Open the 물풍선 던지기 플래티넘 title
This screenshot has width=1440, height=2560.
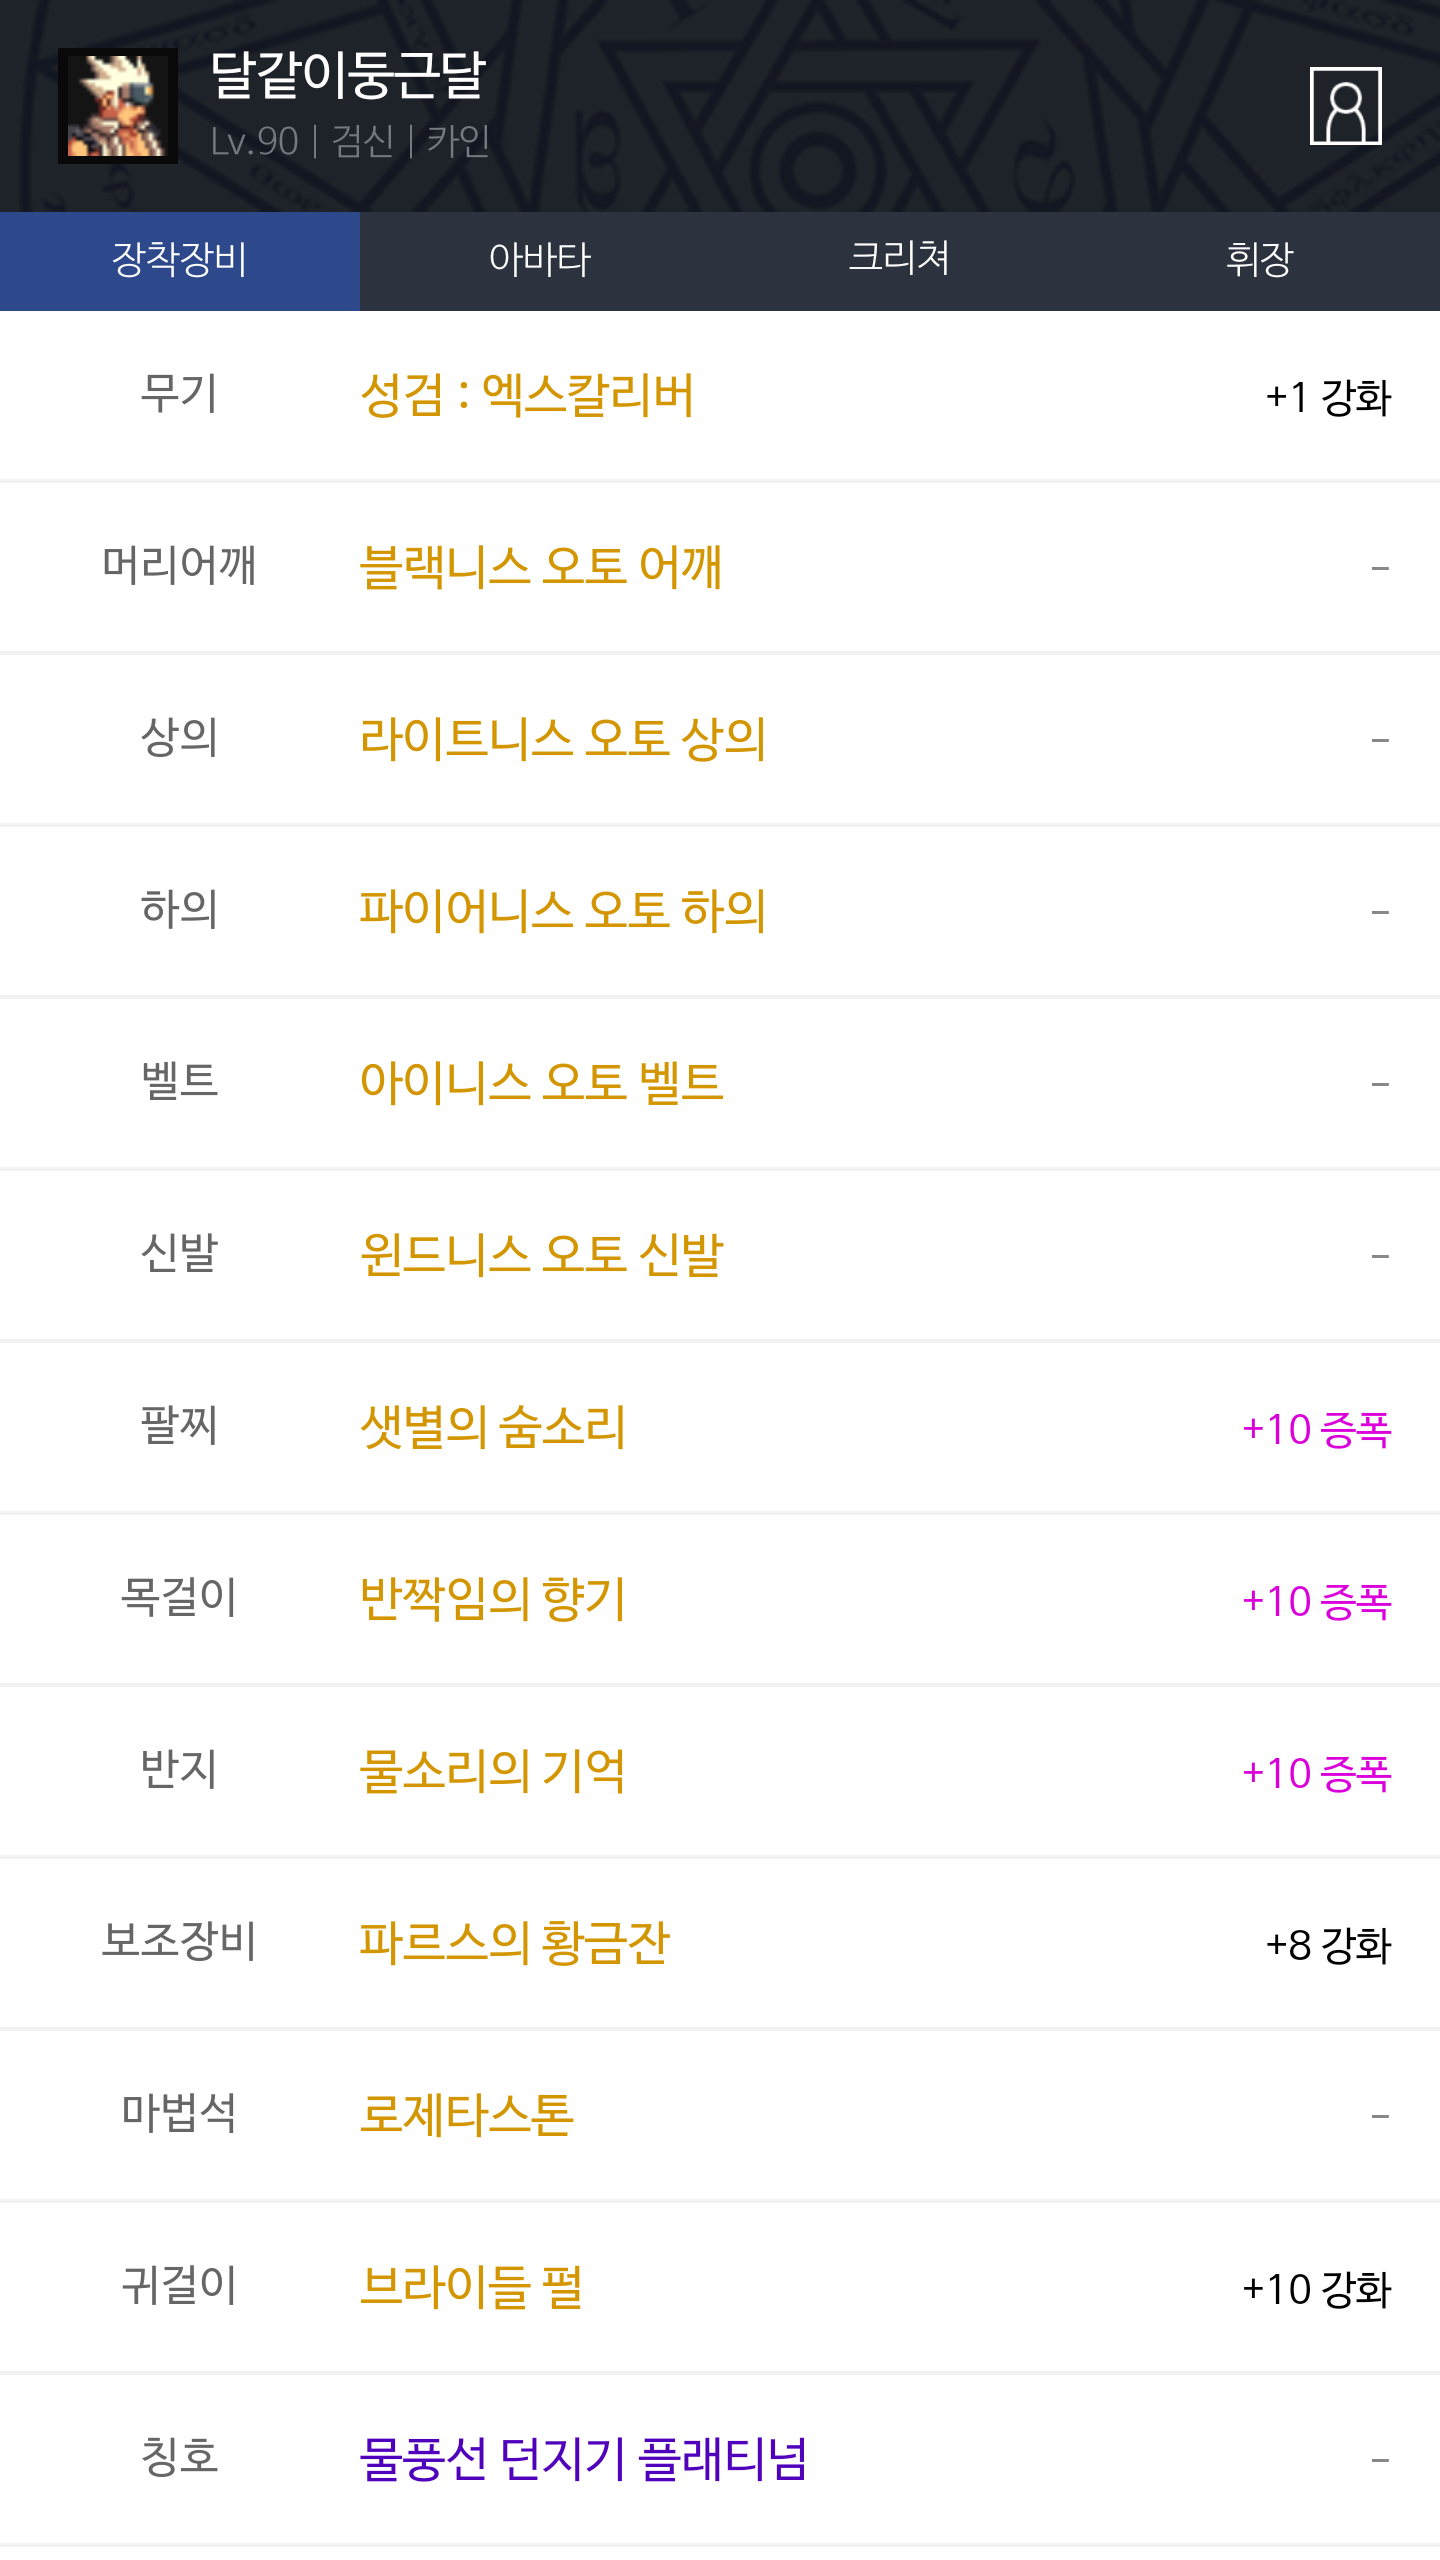pyautogui.click(x=583, y=2460)
